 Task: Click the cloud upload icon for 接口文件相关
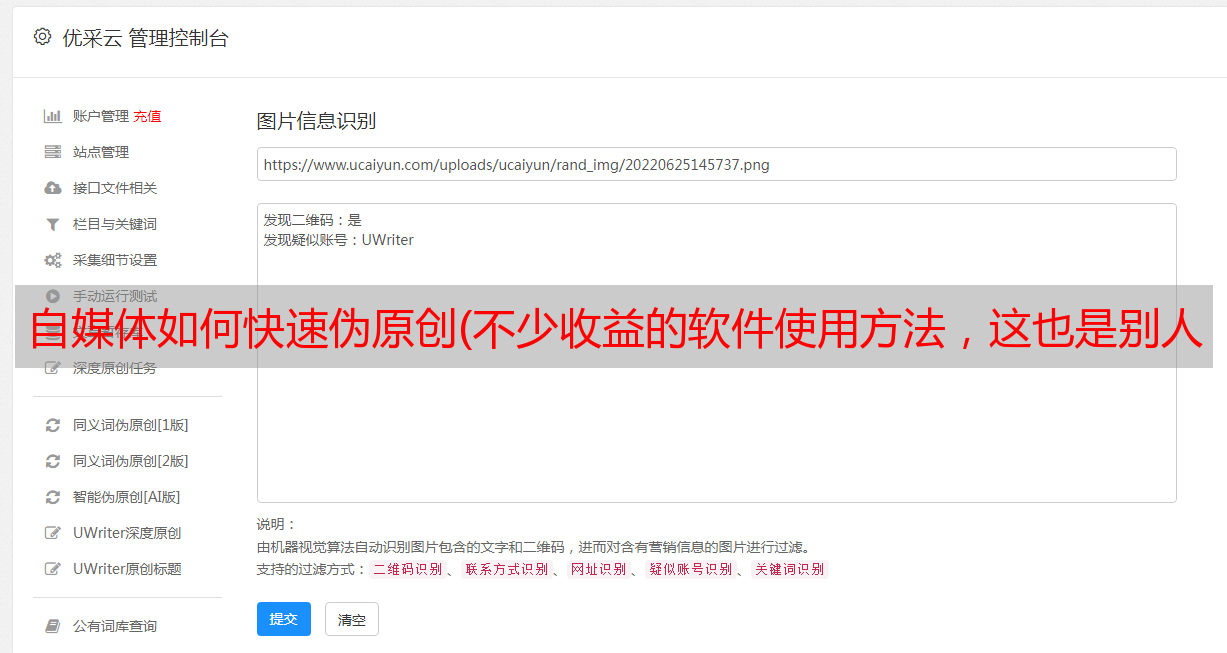53,188
